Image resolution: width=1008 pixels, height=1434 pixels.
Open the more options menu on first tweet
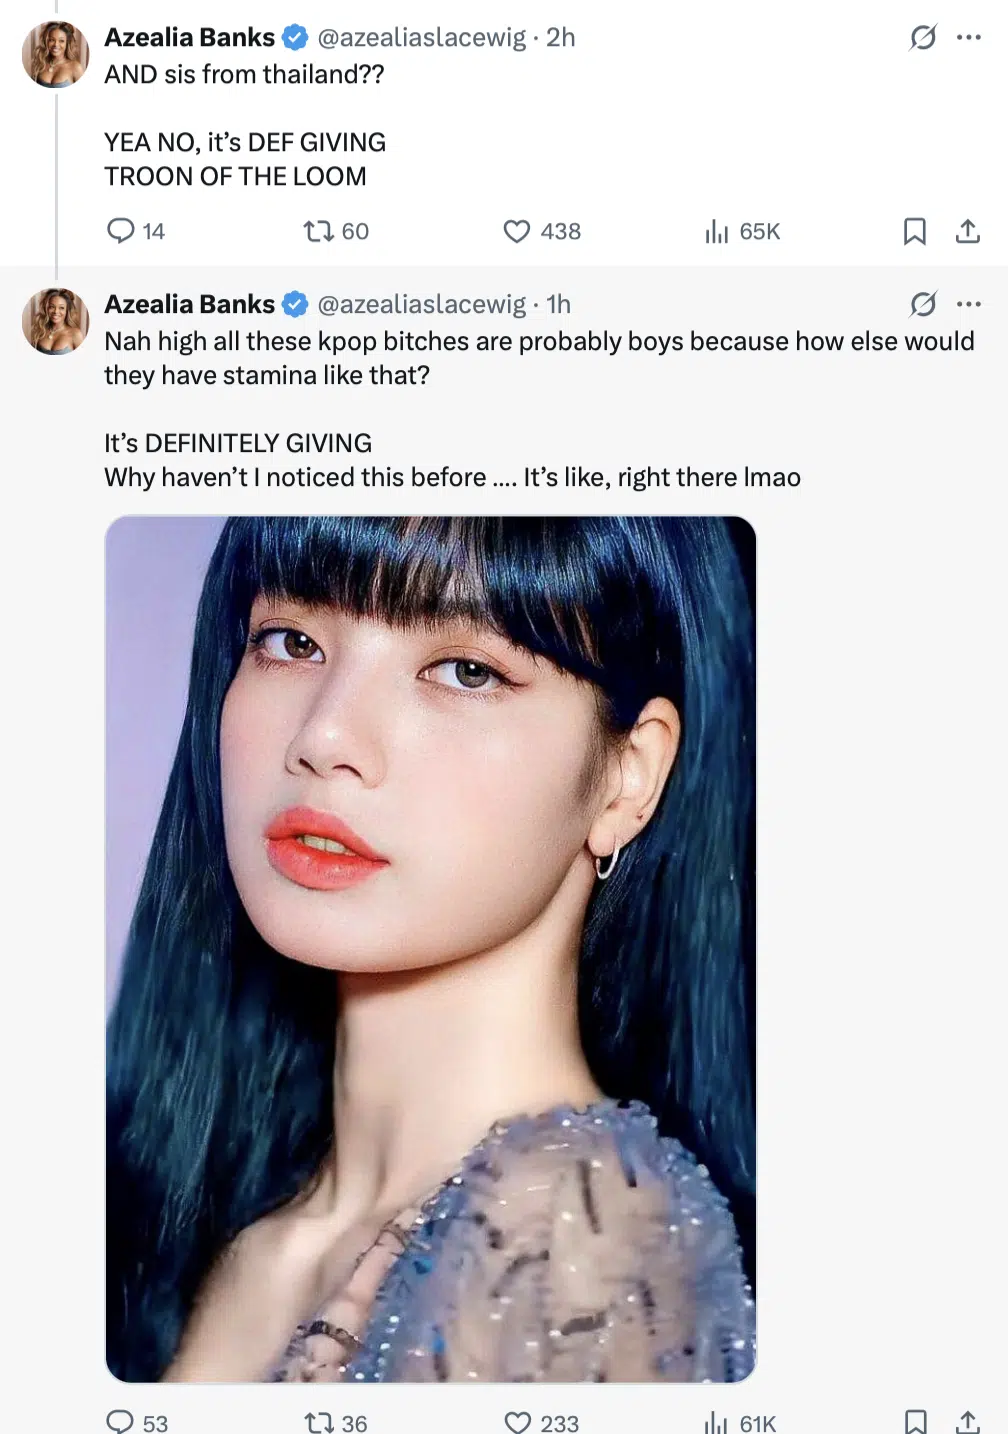(x=968, y=38)
